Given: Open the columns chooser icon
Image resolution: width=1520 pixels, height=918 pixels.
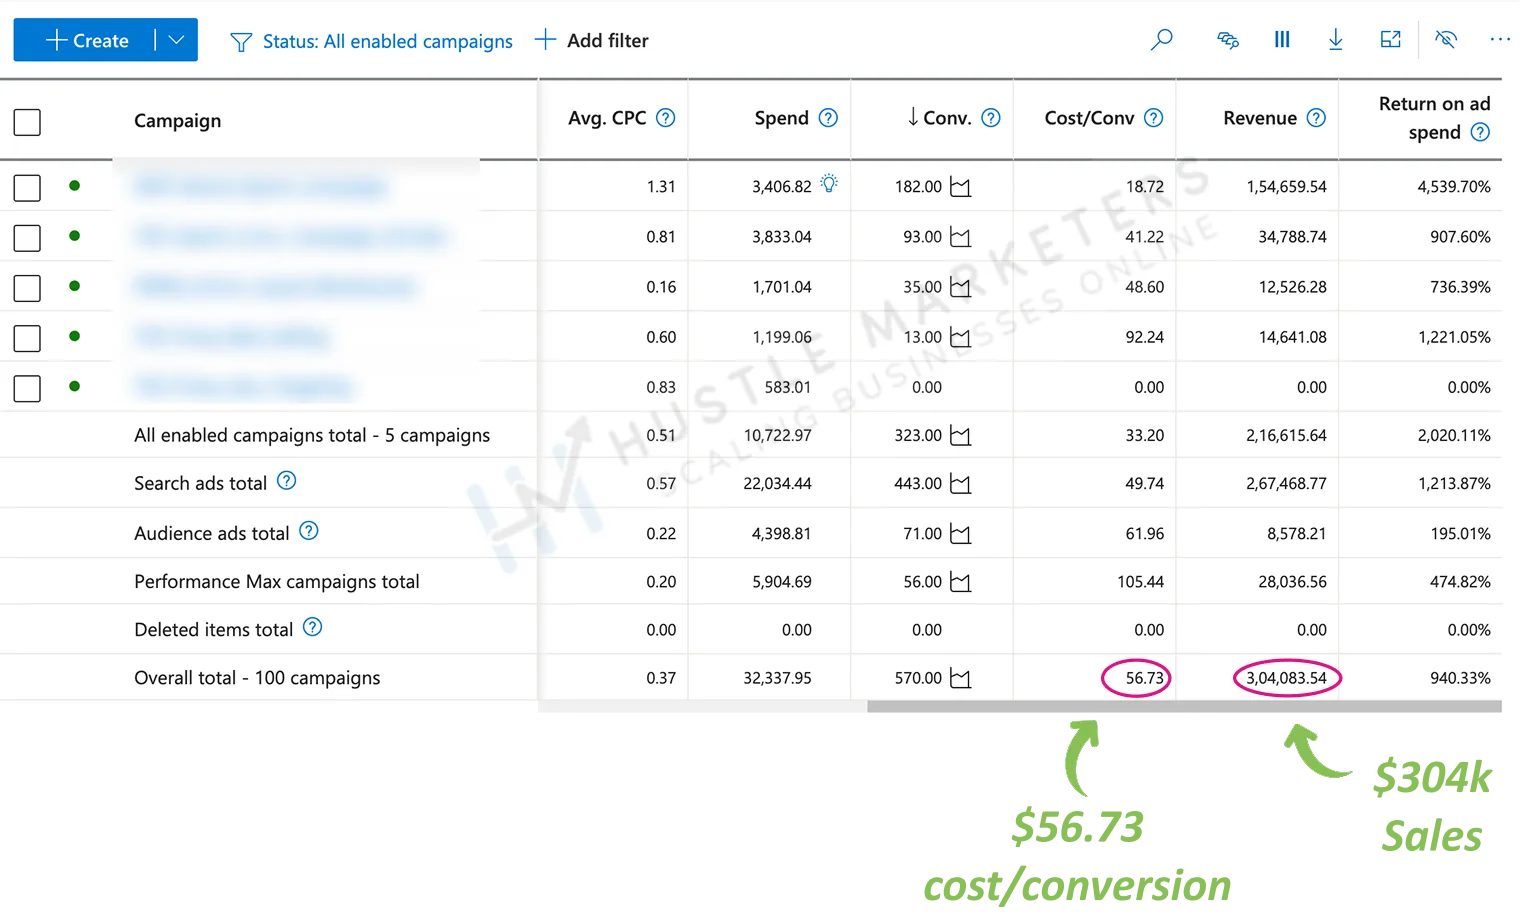Looking at the screenshot, I should click(x=1282, y=40).
